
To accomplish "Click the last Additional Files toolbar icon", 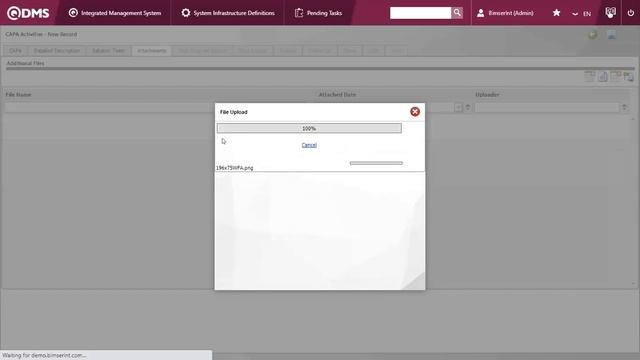I will pos(629,76).
